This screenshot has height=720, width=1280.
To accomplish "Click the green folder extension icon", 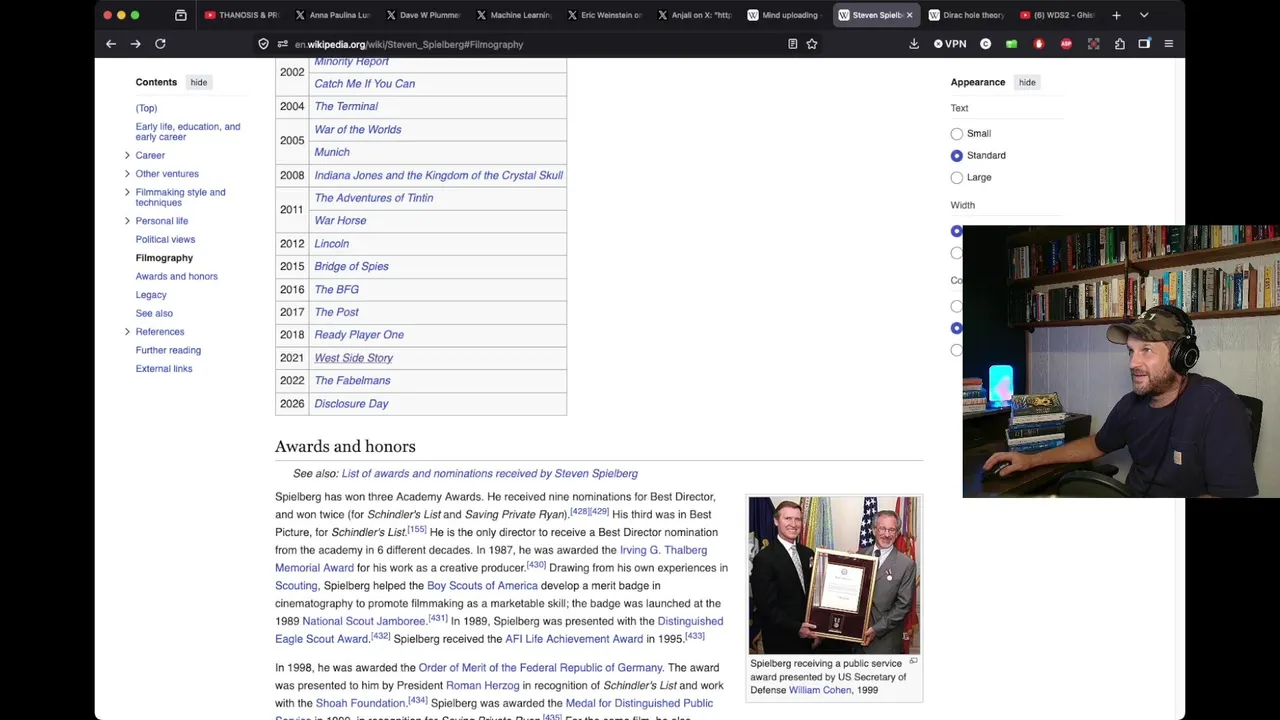I will (x=1011, y=44).
